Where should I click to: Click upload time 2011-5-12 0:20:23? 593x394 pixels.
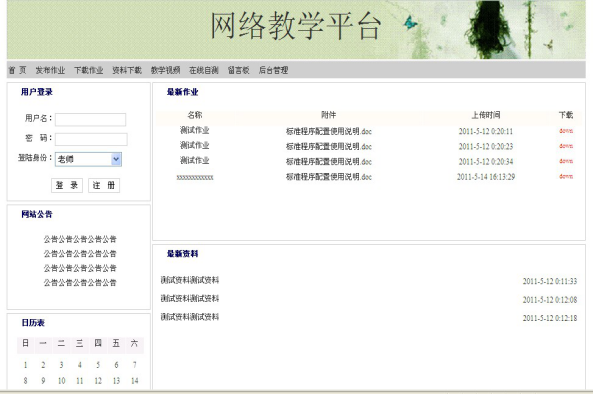[486, 146]
